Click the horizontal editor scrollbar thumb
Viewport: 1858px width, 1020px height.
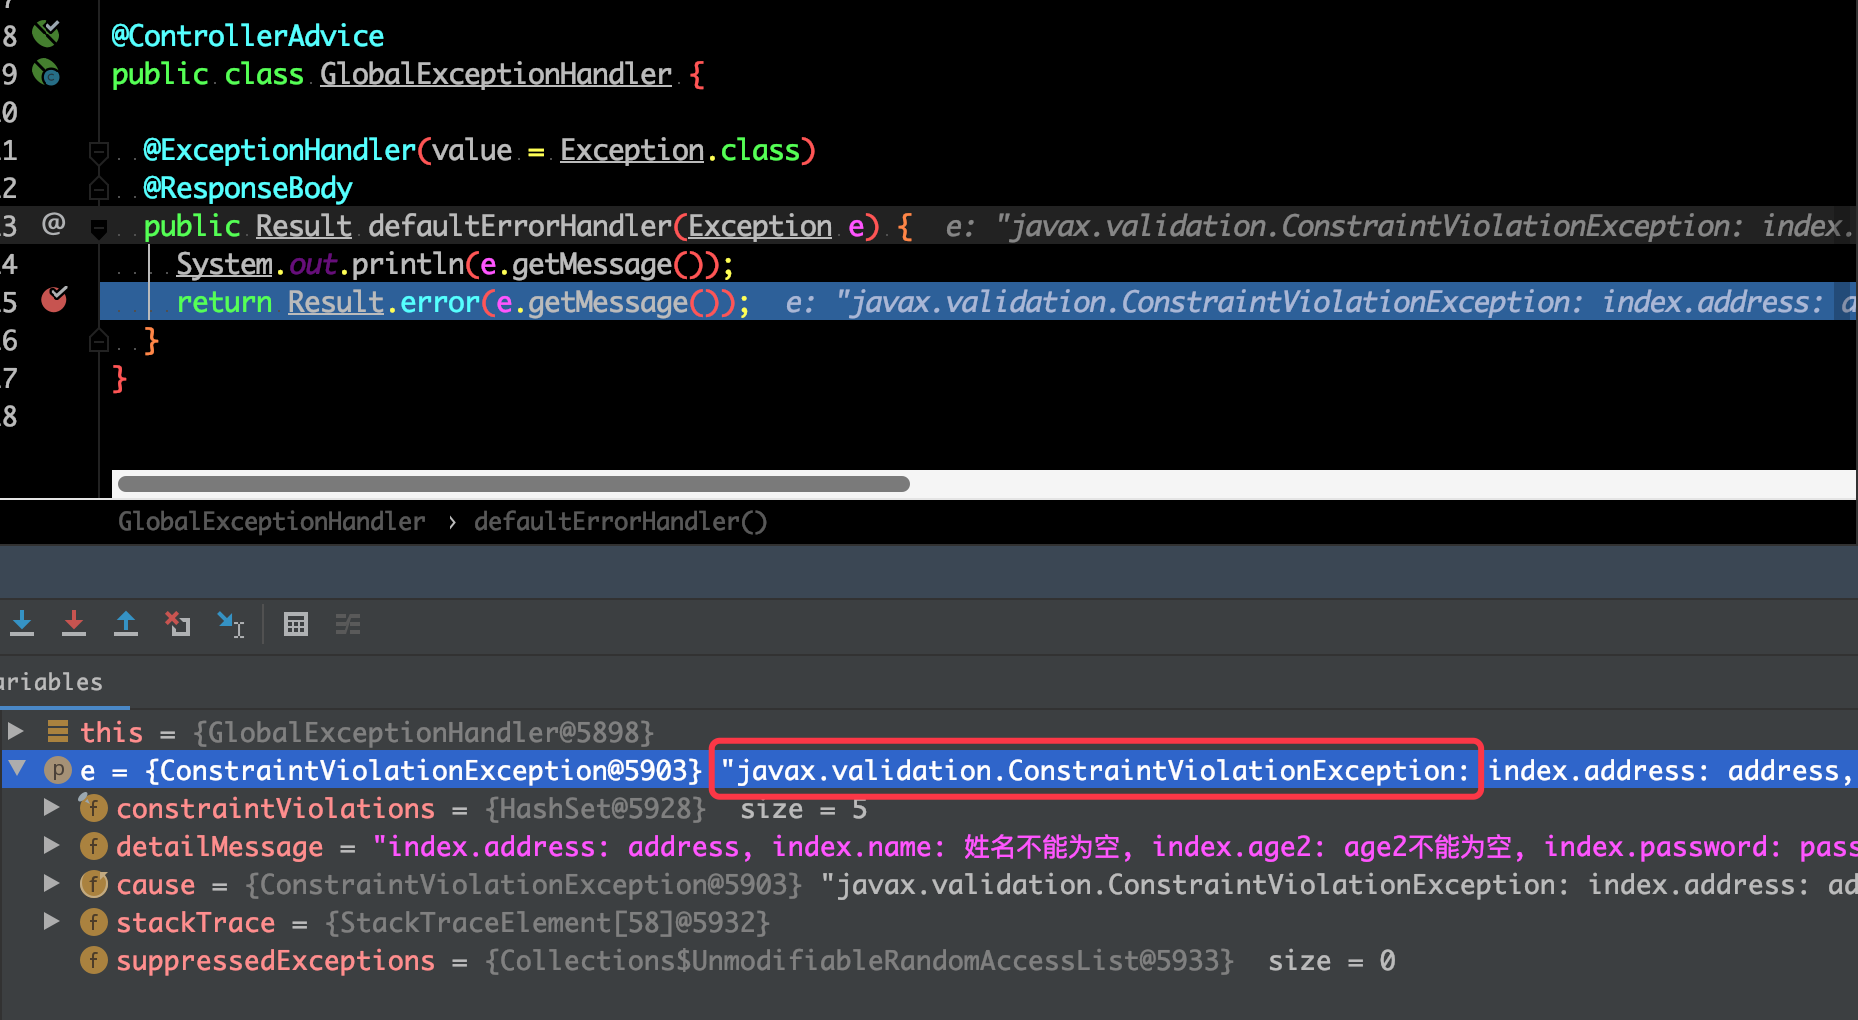pyautogui.click(x=514, y=484)
